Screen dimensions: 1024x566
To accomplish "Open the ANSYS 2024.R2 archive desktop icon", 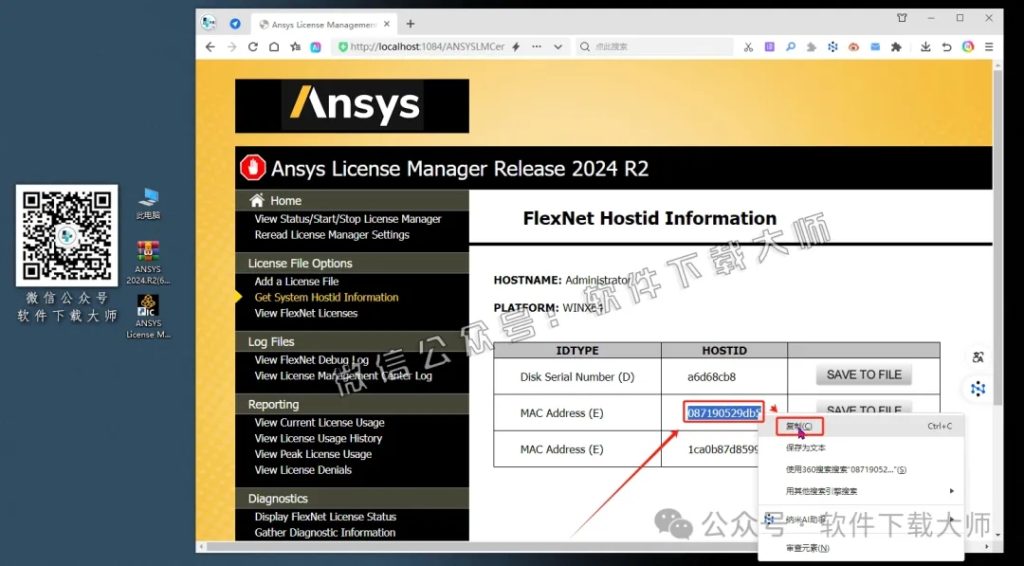I will click(x=148, y=263).
